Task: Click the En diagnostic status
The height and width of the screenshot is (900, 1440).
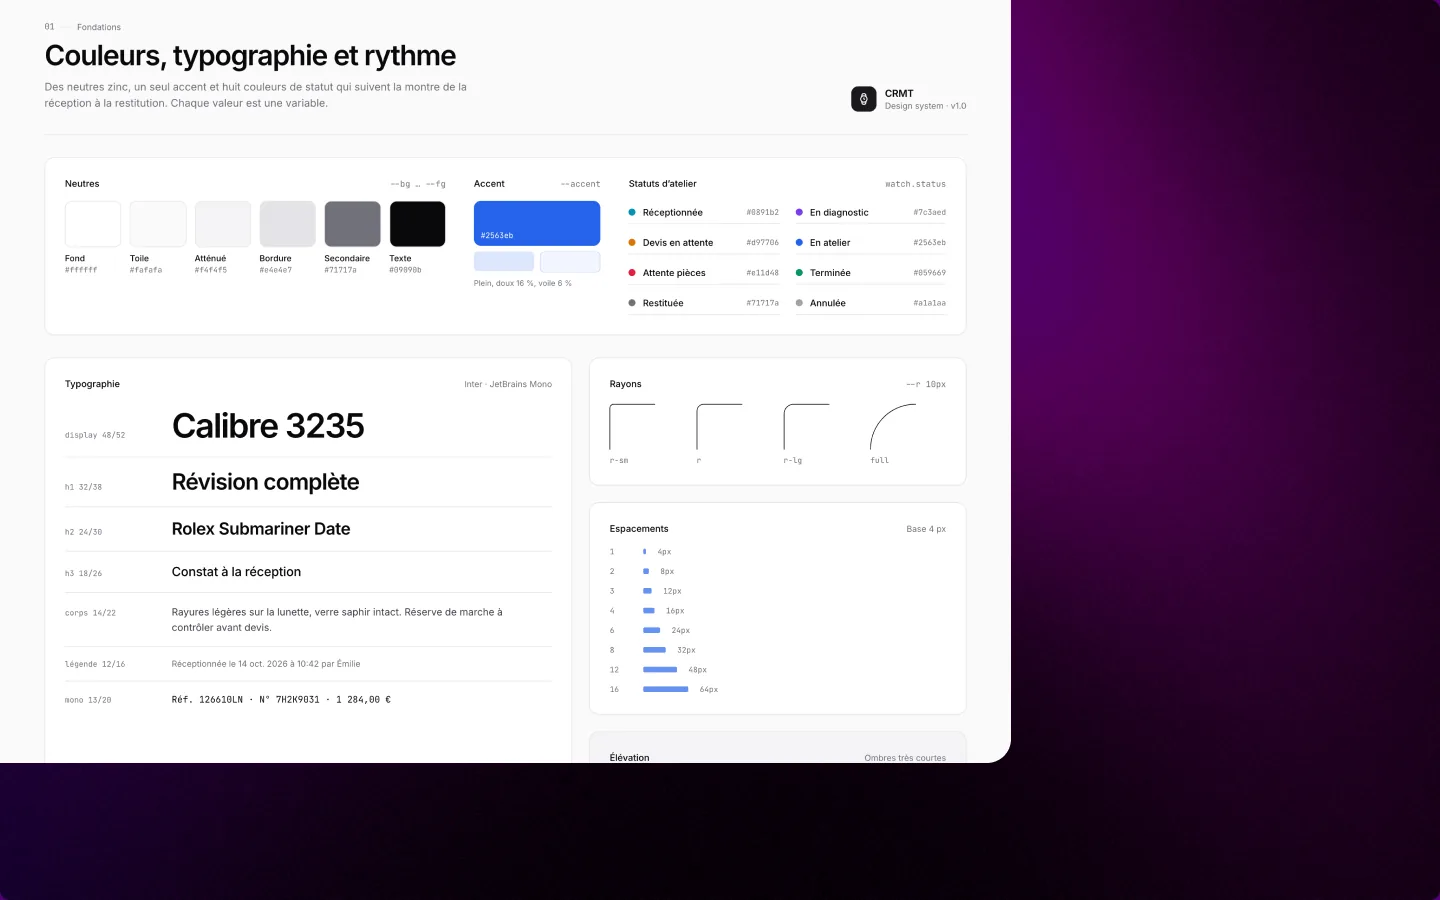Action: coord(870,212)
